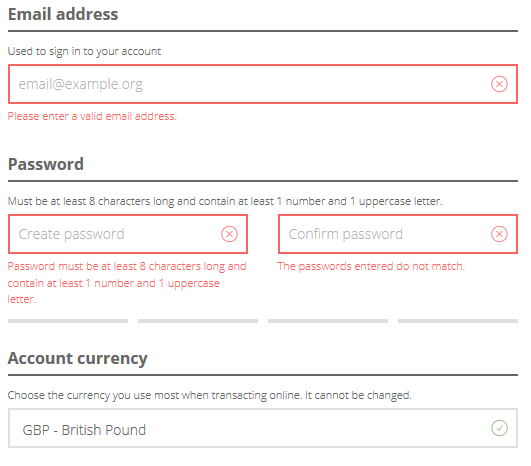The image size is (531, 466).
Task: Focus the Confirm password field
Action: (x=398, y=234)
